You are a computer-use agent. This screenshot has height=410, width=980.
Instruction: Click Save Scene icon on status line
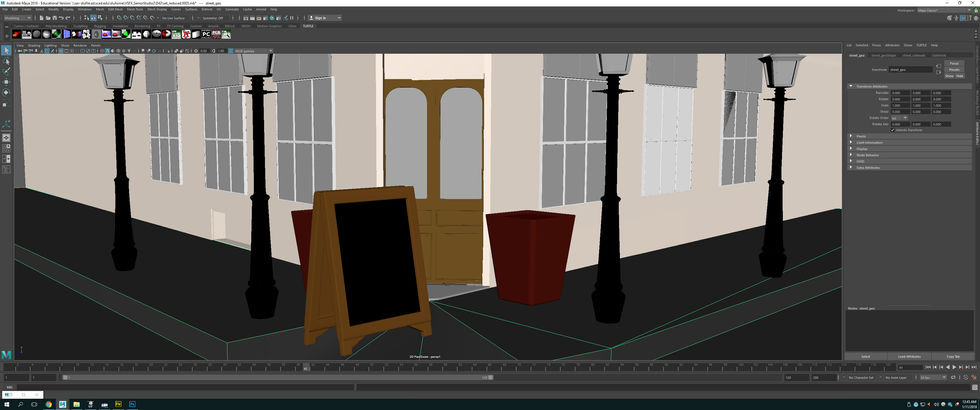(x=53, y=18)
